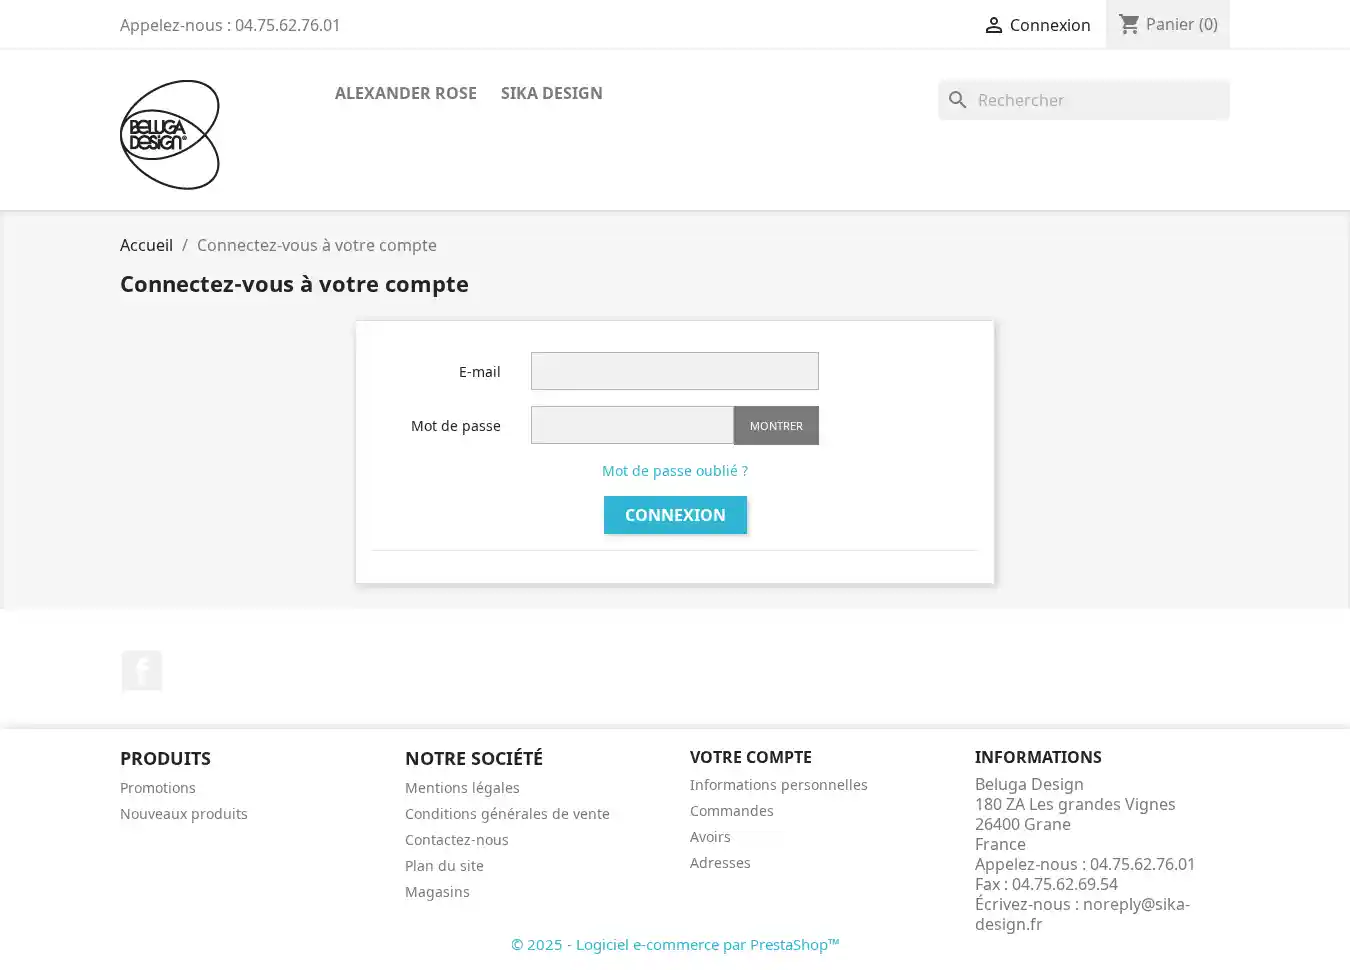Click into the Rechercher search box
Screen dimensions: 1350x970
pos(1098,100)
